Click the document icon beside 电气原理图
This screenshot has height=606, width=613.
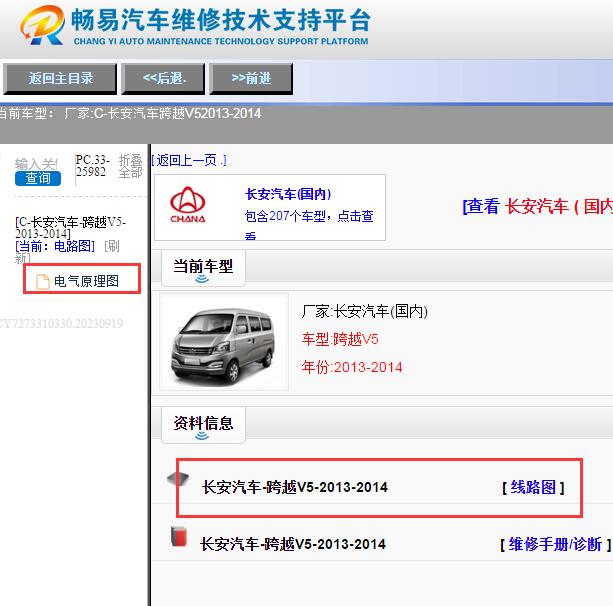tap(43, 281)
